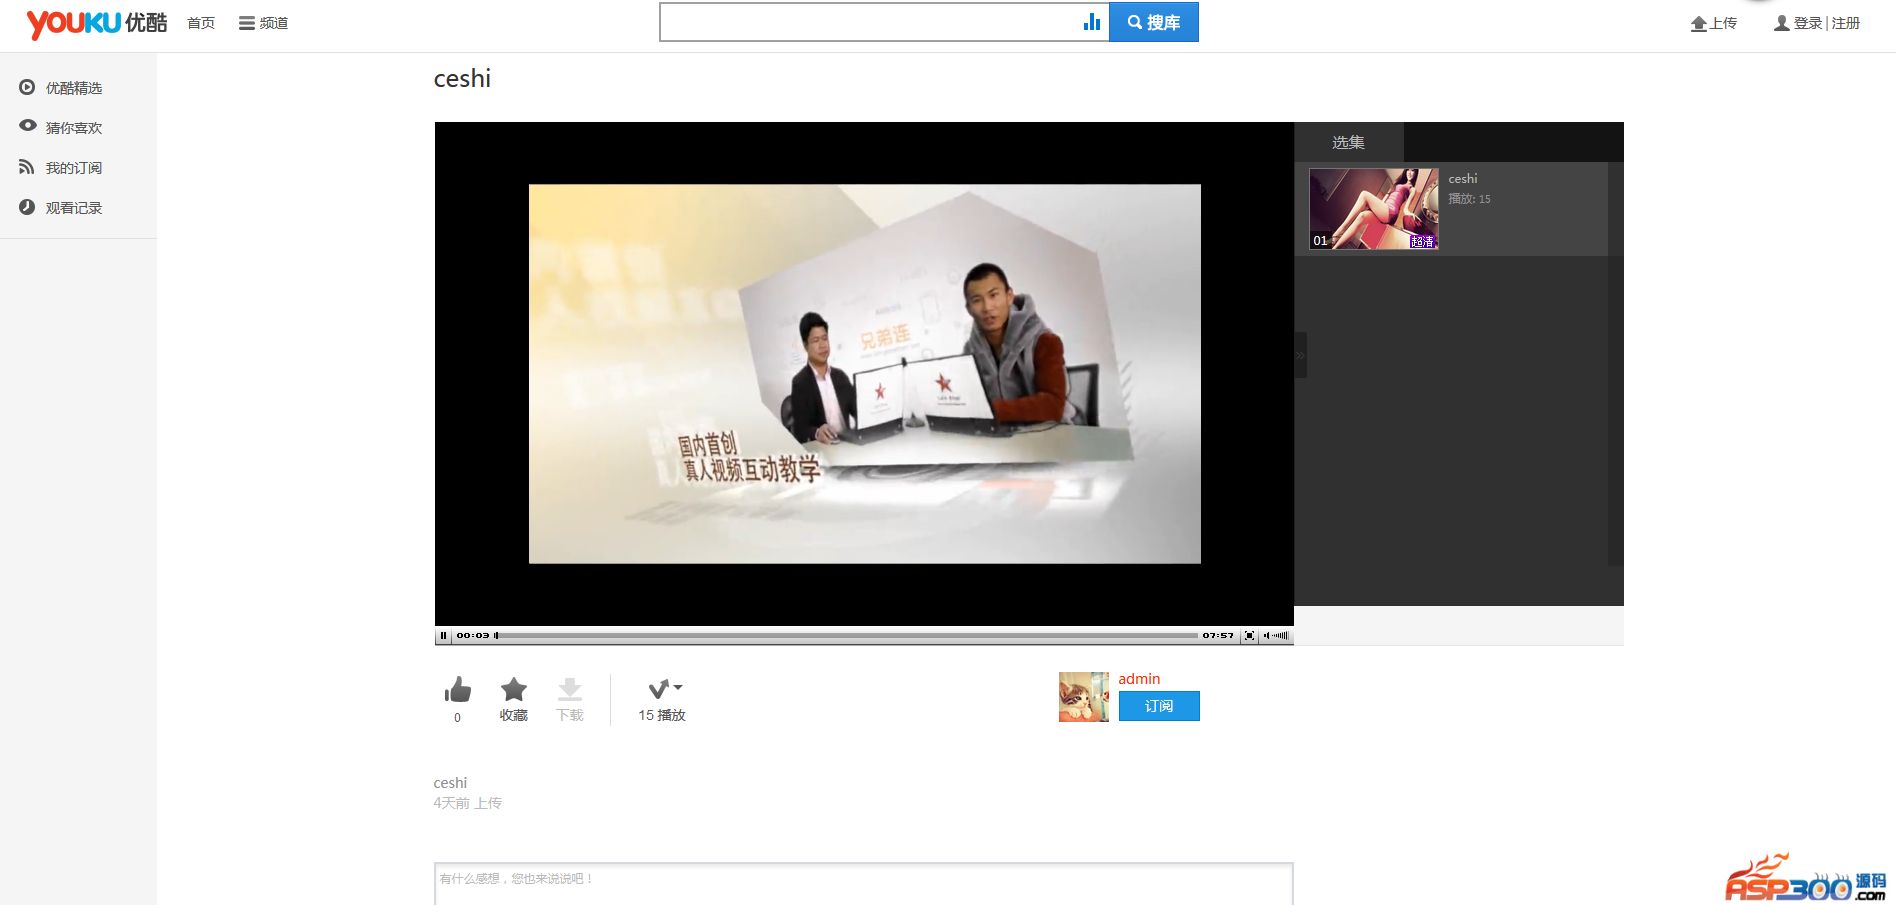
Task: Open the Youku logo homepage
Action: 97,23
